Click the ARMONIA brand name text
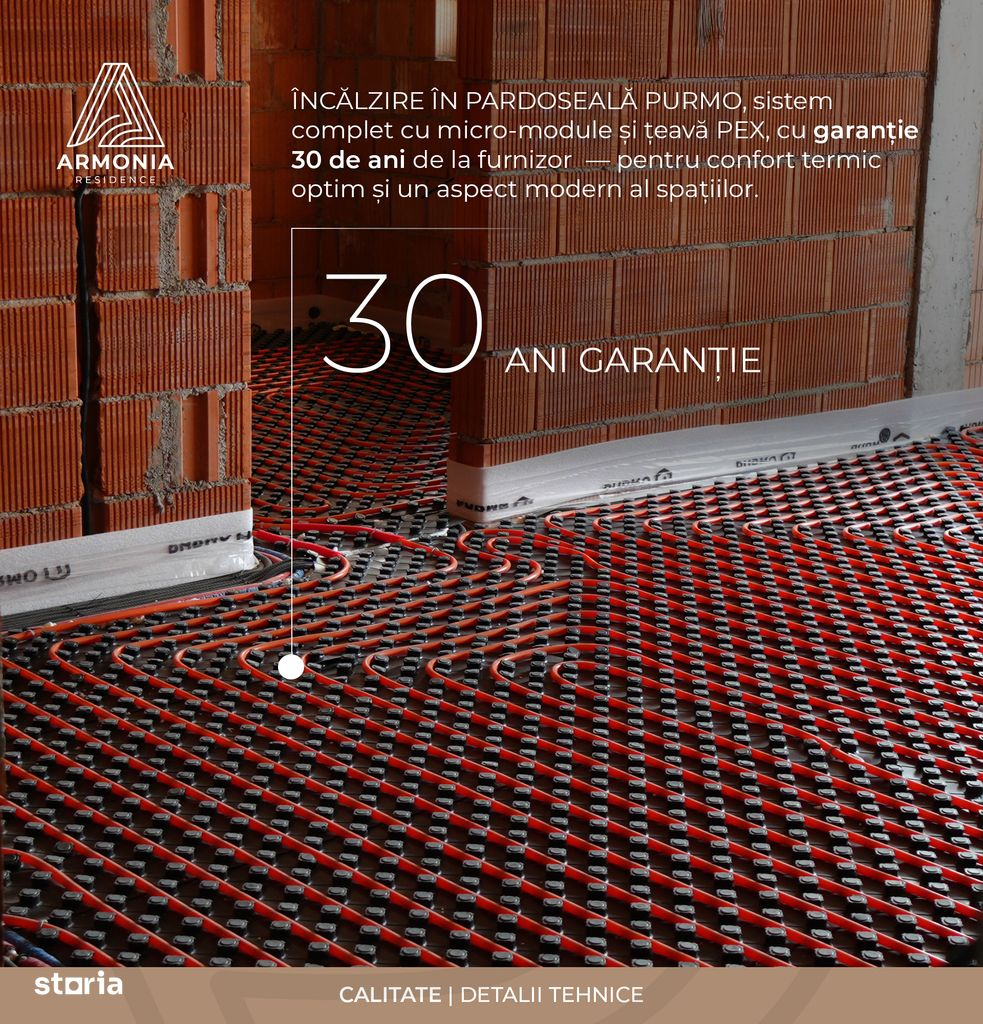The width and height of the screenshot is (983, 1024). [115, 161]
